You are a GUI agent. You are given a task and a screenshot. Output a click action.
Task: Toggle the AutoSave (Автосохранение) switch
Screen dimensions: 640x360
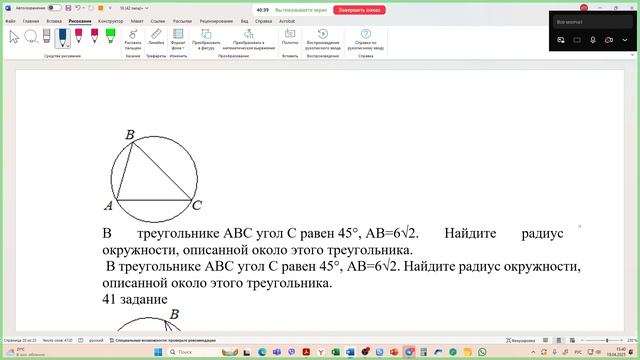point(54,8)
